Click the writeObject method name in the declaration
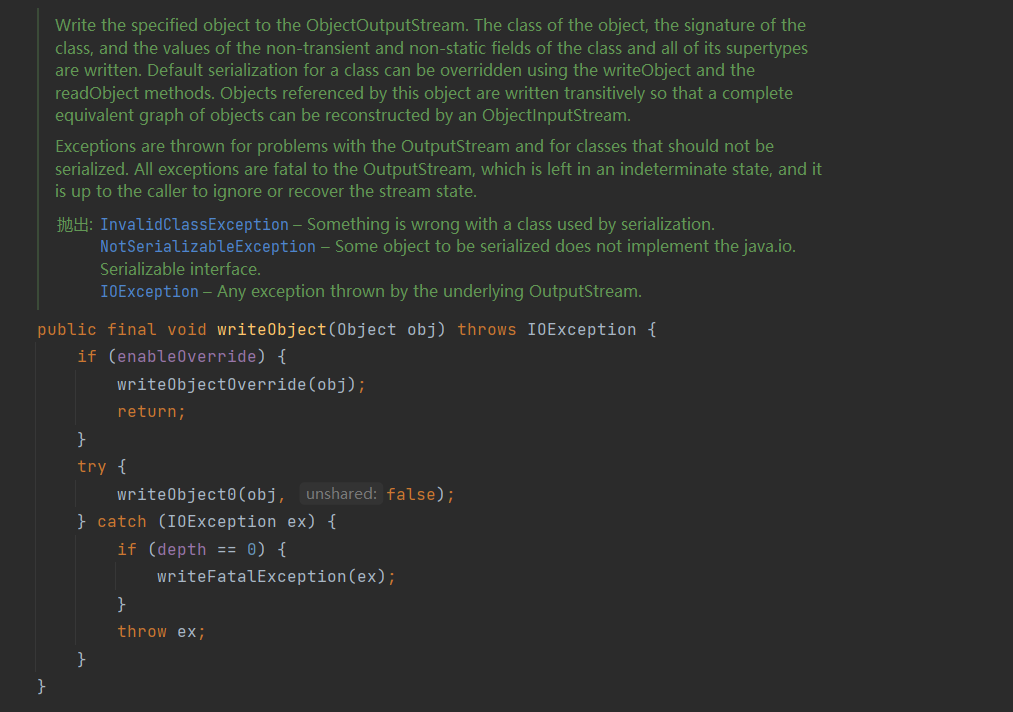The height and width of the screenshot is (712, 1013). pyautogui.click(x=271, y=329)
